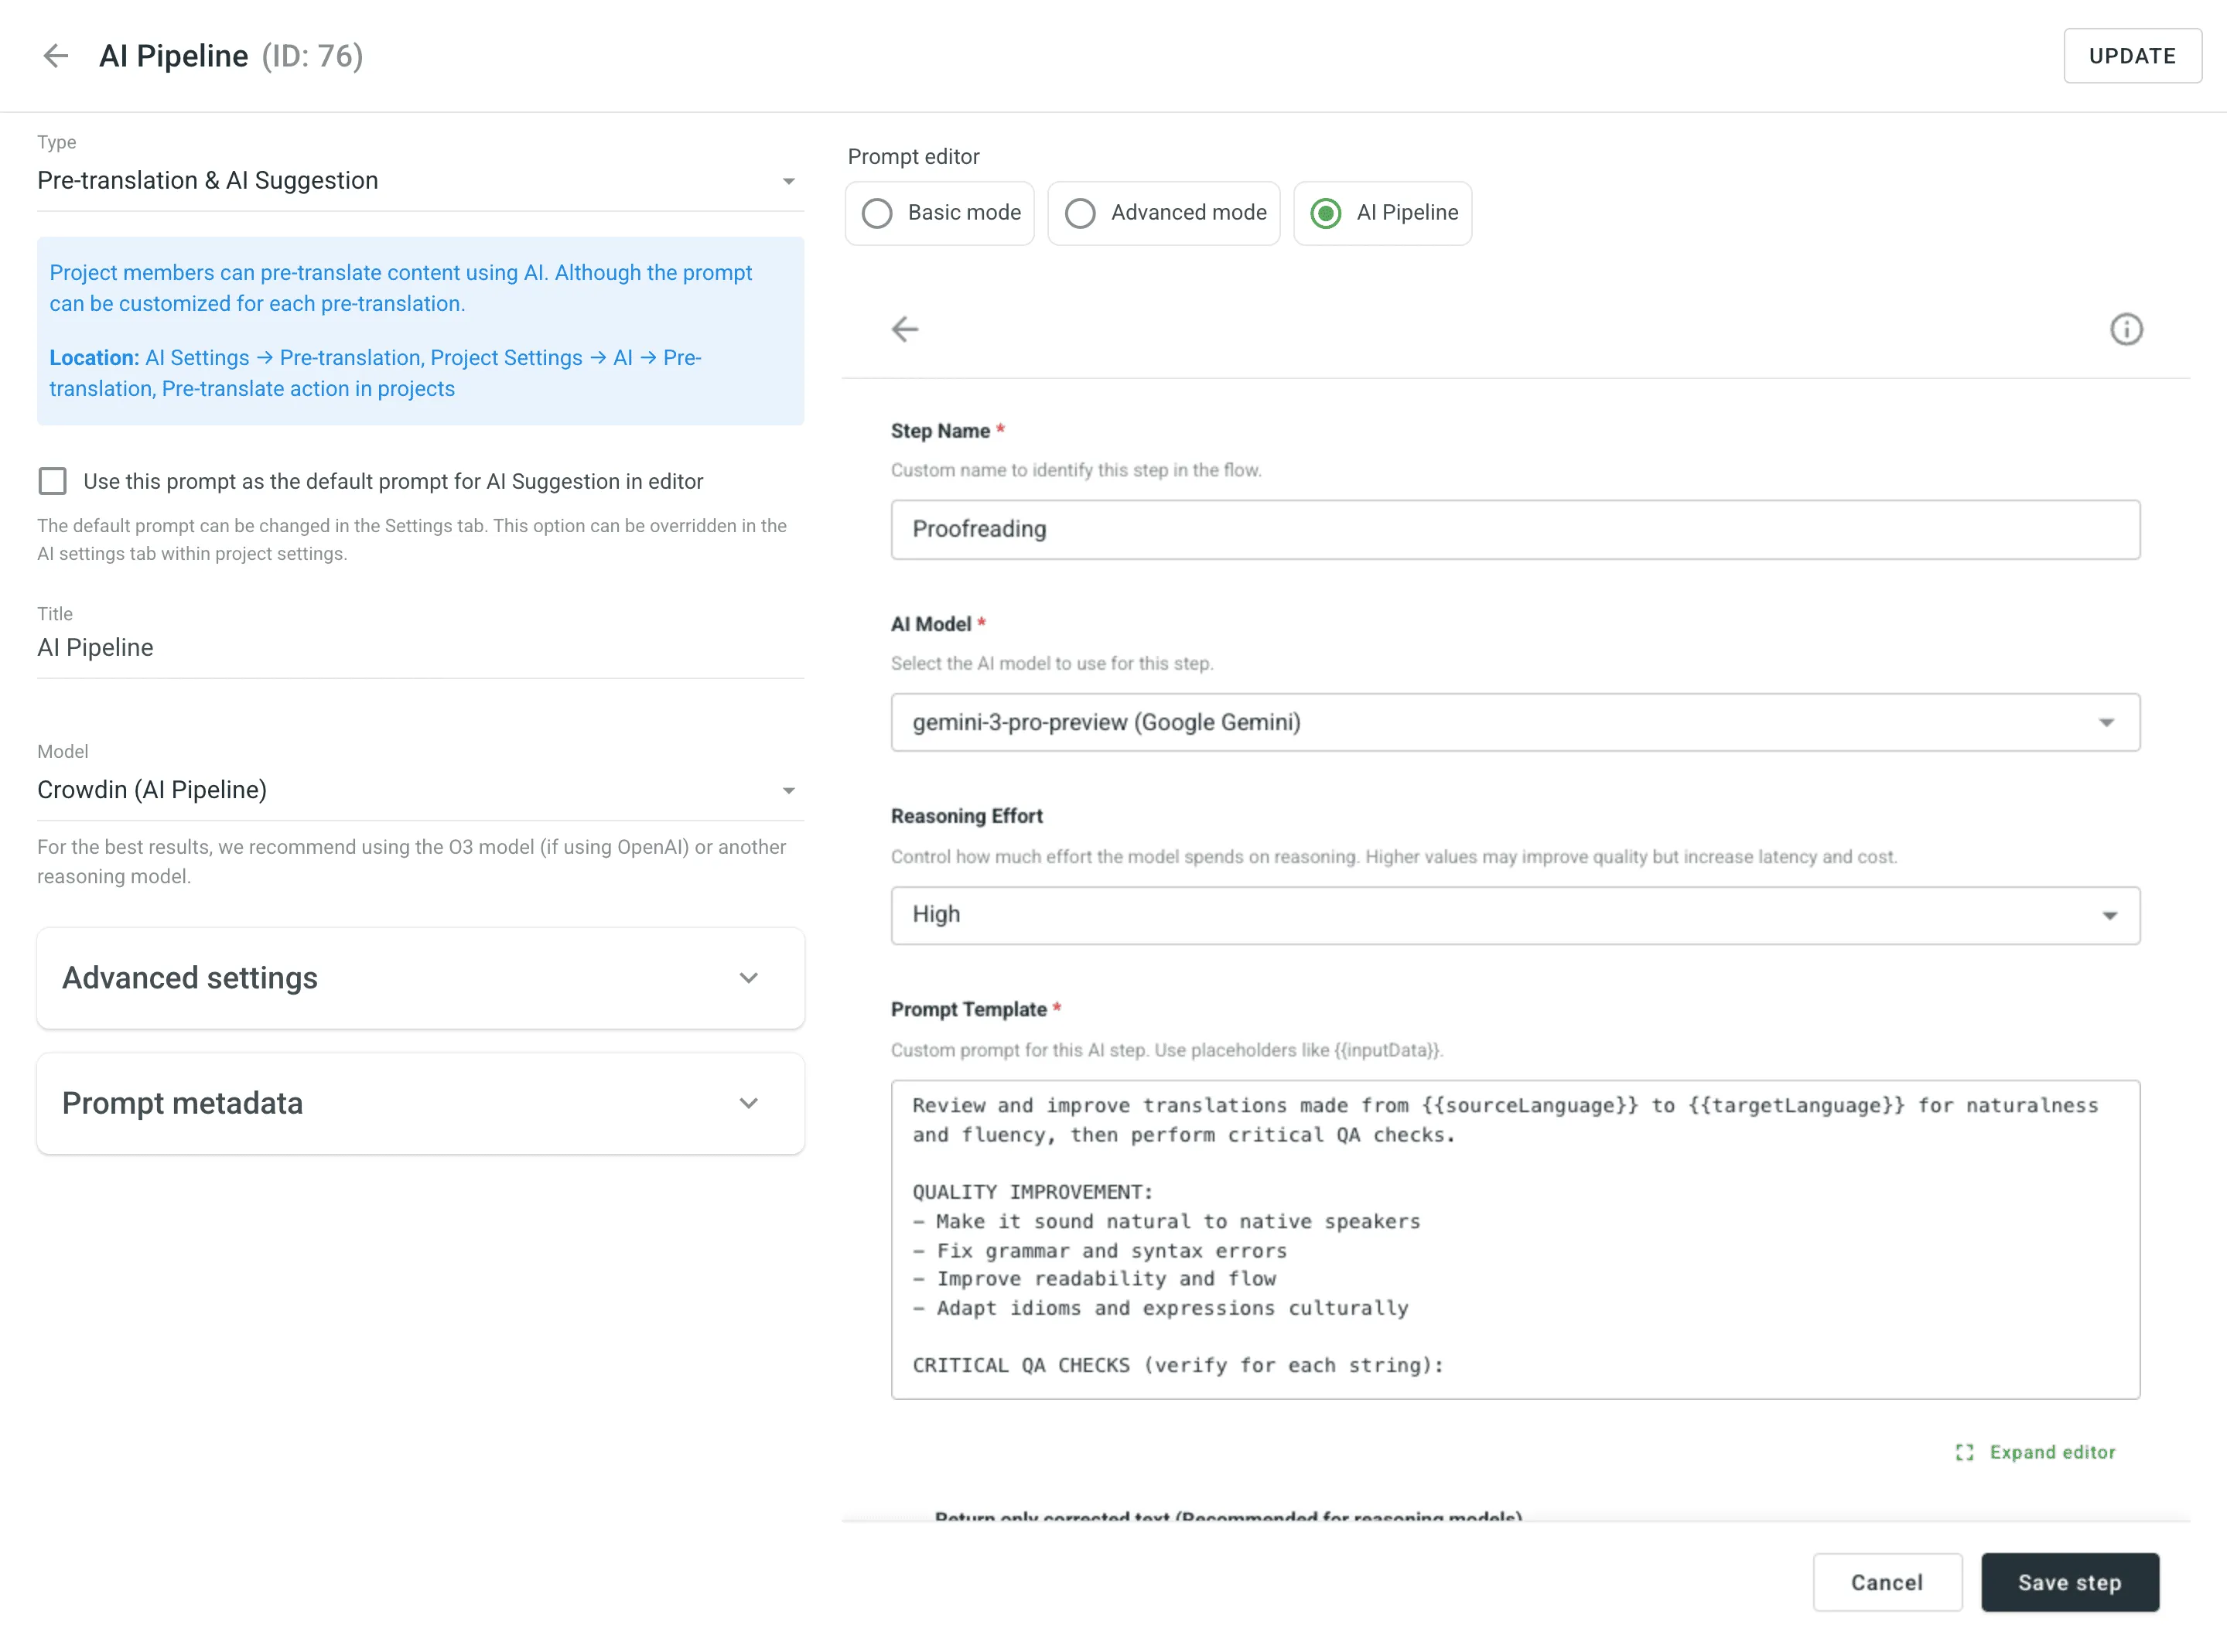Screen dimensions: 2227x1652
Task: Click the Save step button
Action: click(2069, 1582)
